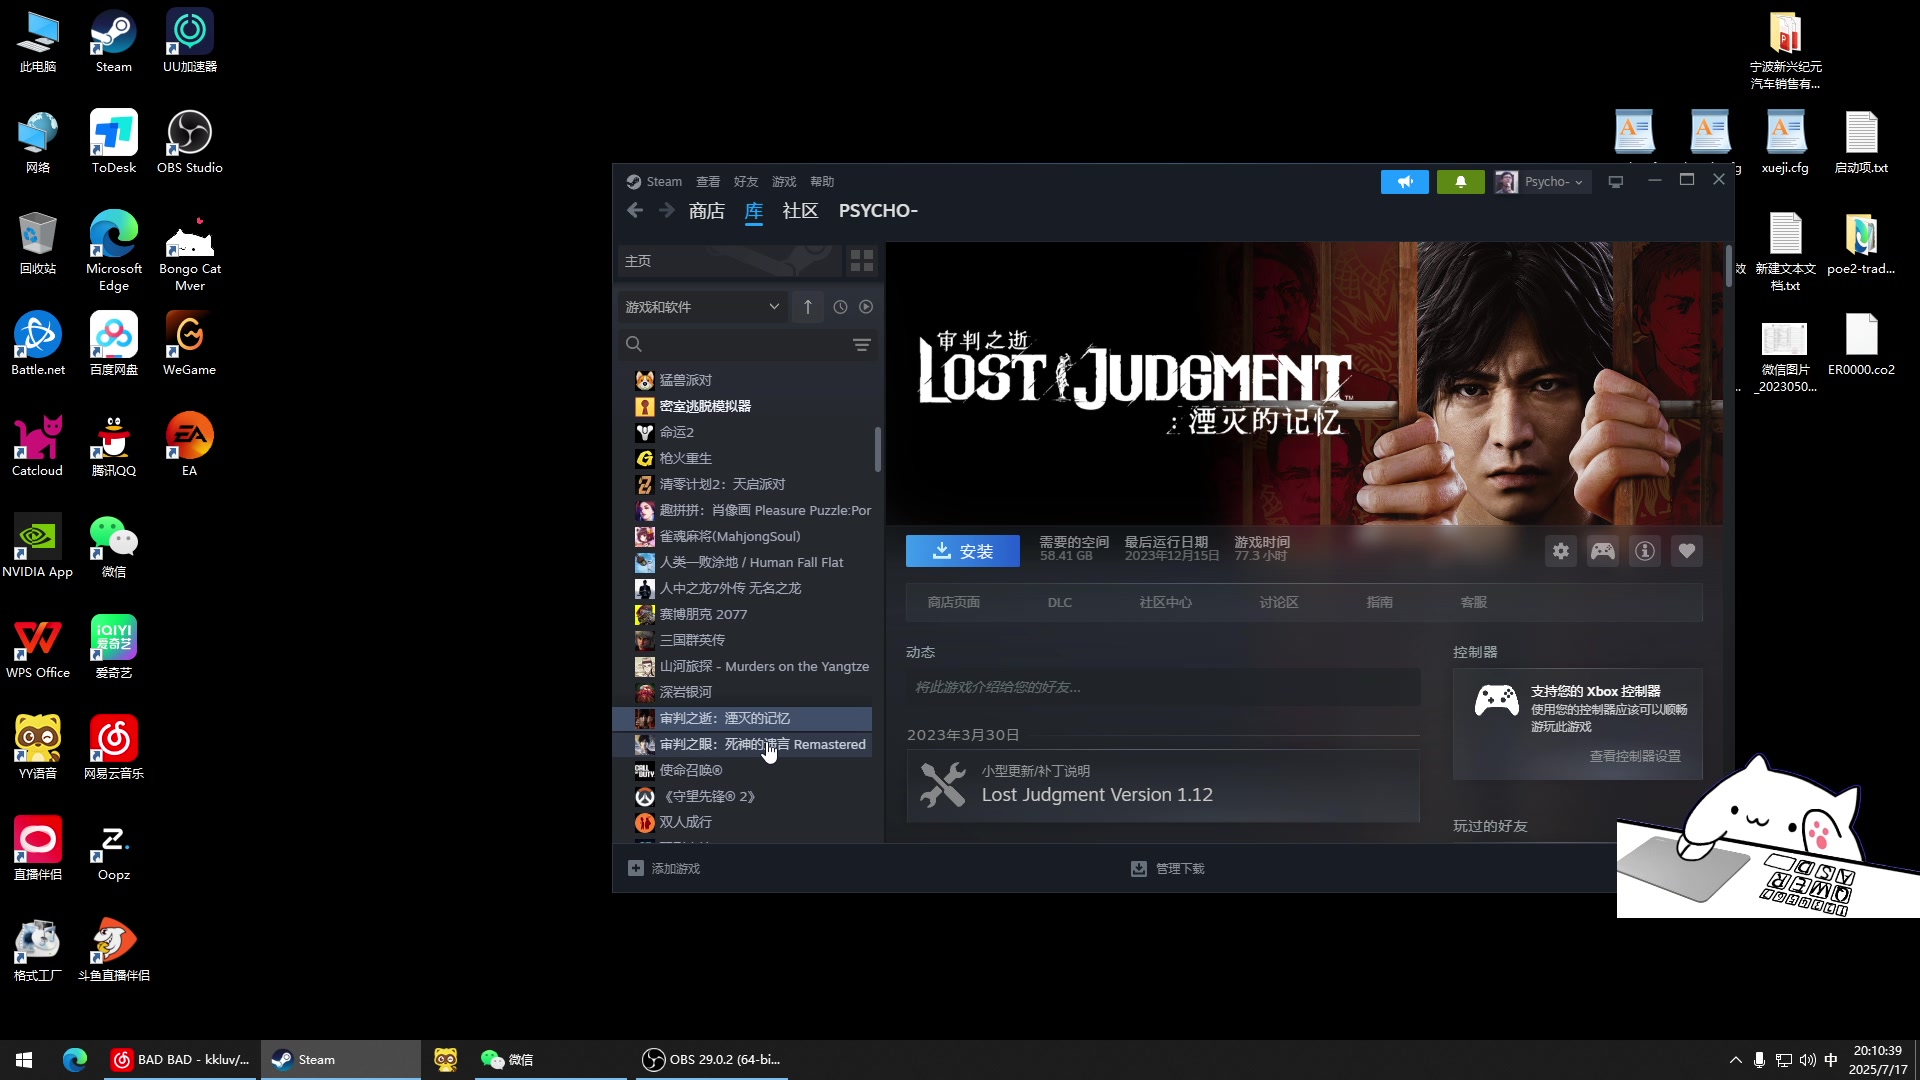Open OBS 29.0.2 from the taskbar

[711, 1060]
